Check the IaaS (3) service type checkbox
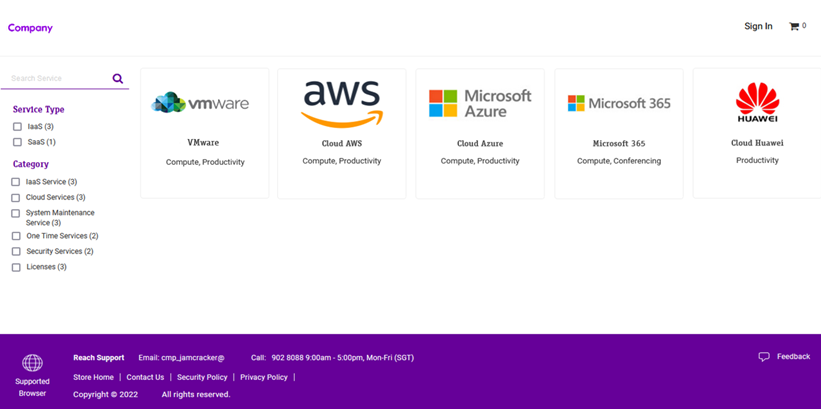821x409 pixels. click(17, 127)
